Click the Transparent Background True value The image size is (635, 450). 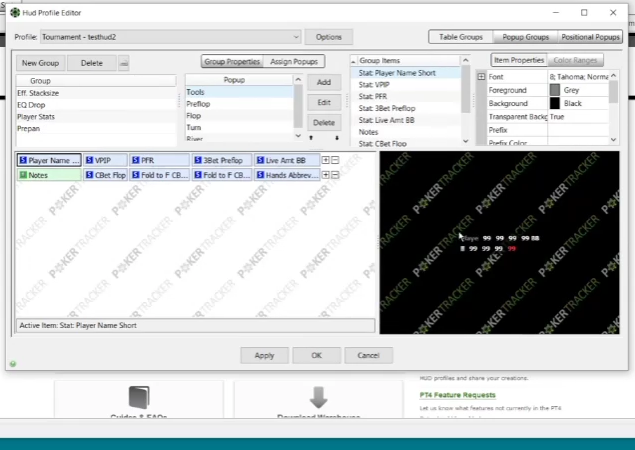click(x=578, y=117)
